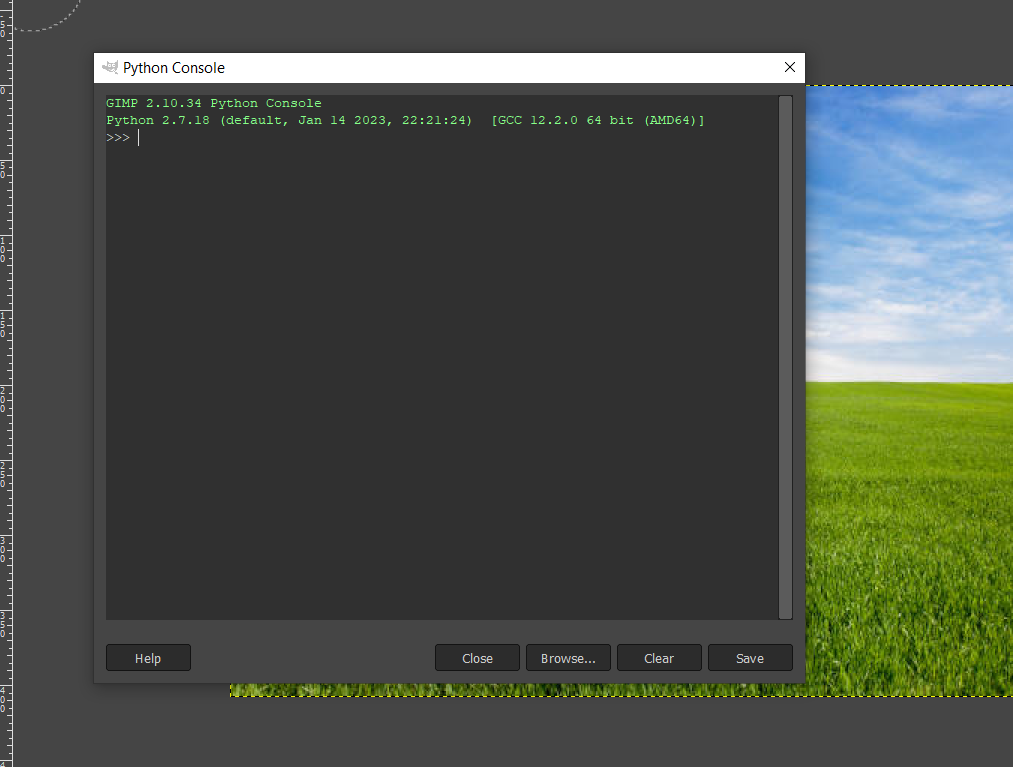Save the console session
This screenshot has width=1013, height=767.
tap(750, 658)
